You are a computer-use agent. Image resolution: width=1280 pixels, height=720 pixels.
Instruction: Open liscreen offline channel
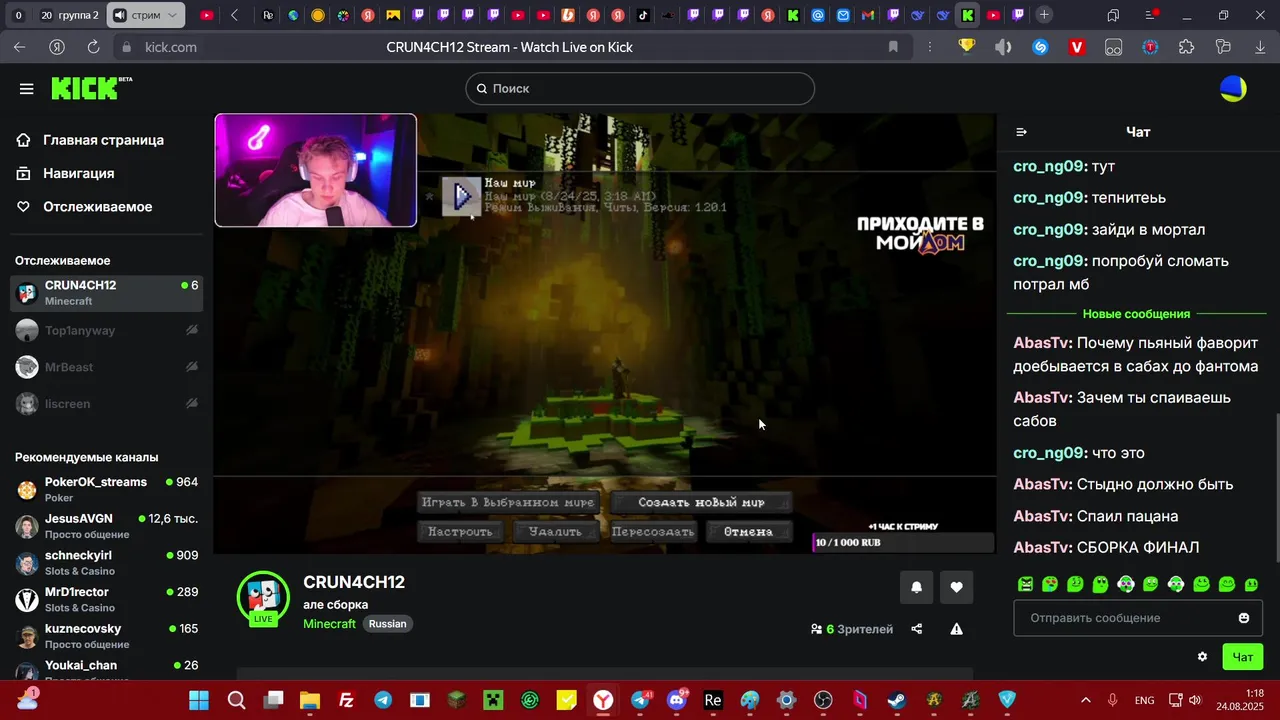tap(106, 404)
